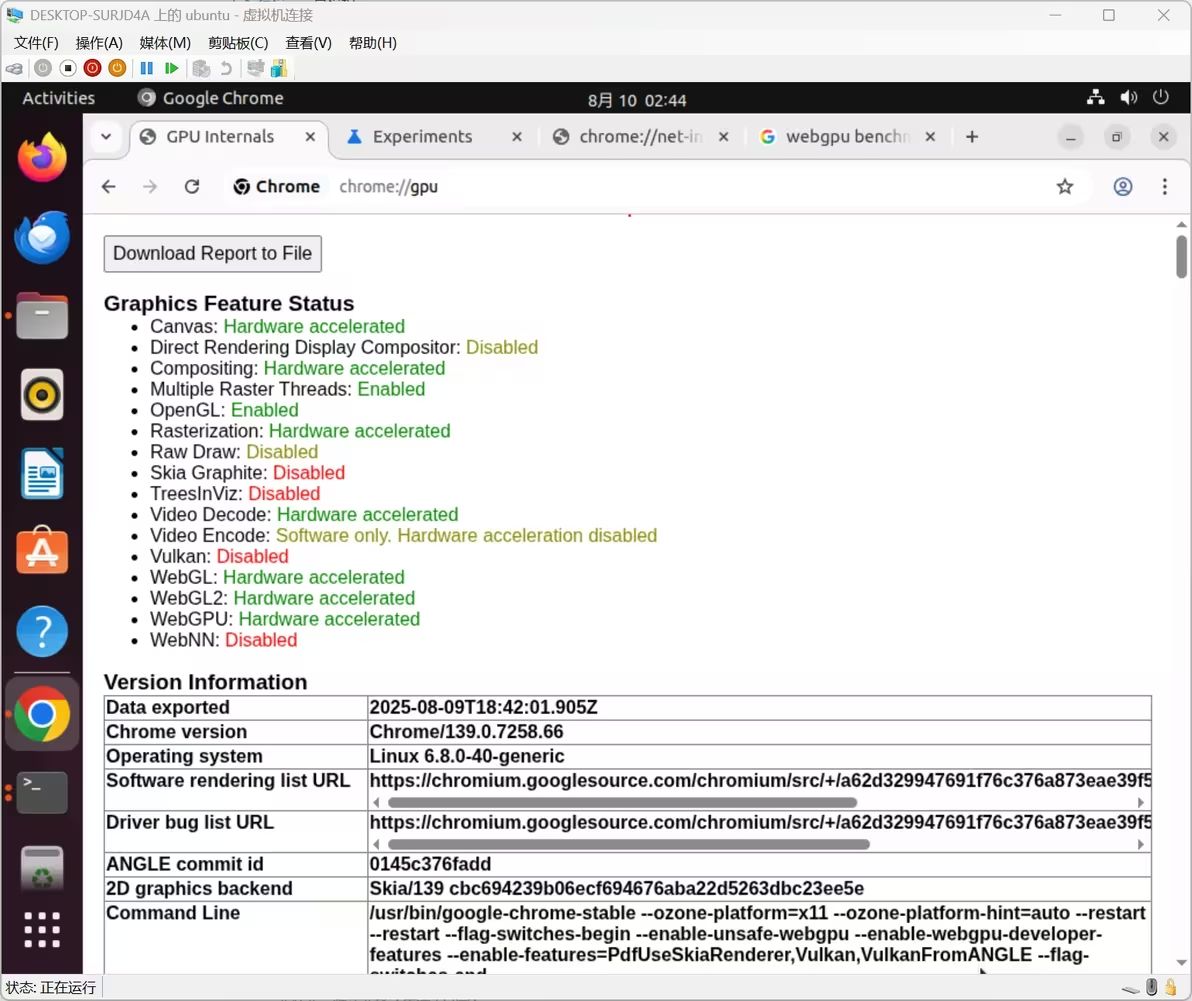The width and height of the screenshot is (1192, 1001).
Task: Open the 媒体(M) menu
Action: click(x=165, y=43)
